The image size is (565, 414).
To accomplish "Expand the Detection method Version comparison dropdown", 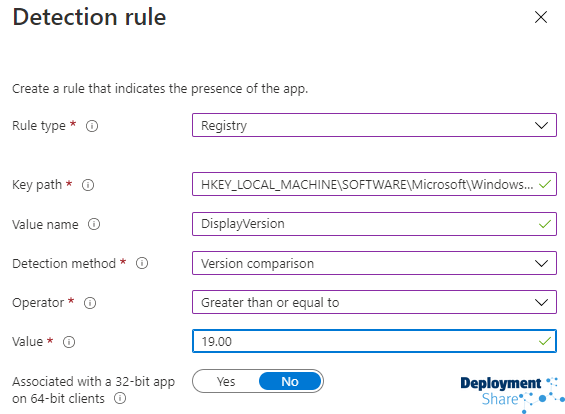I will [374, 263].
